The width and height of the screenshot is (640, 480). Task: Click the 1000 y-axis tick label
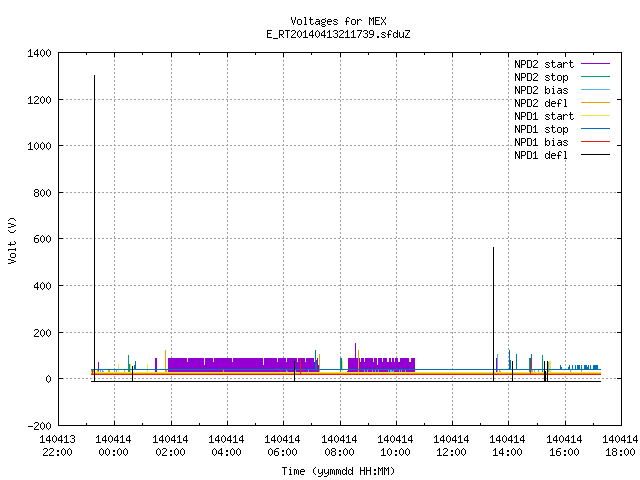39,146
